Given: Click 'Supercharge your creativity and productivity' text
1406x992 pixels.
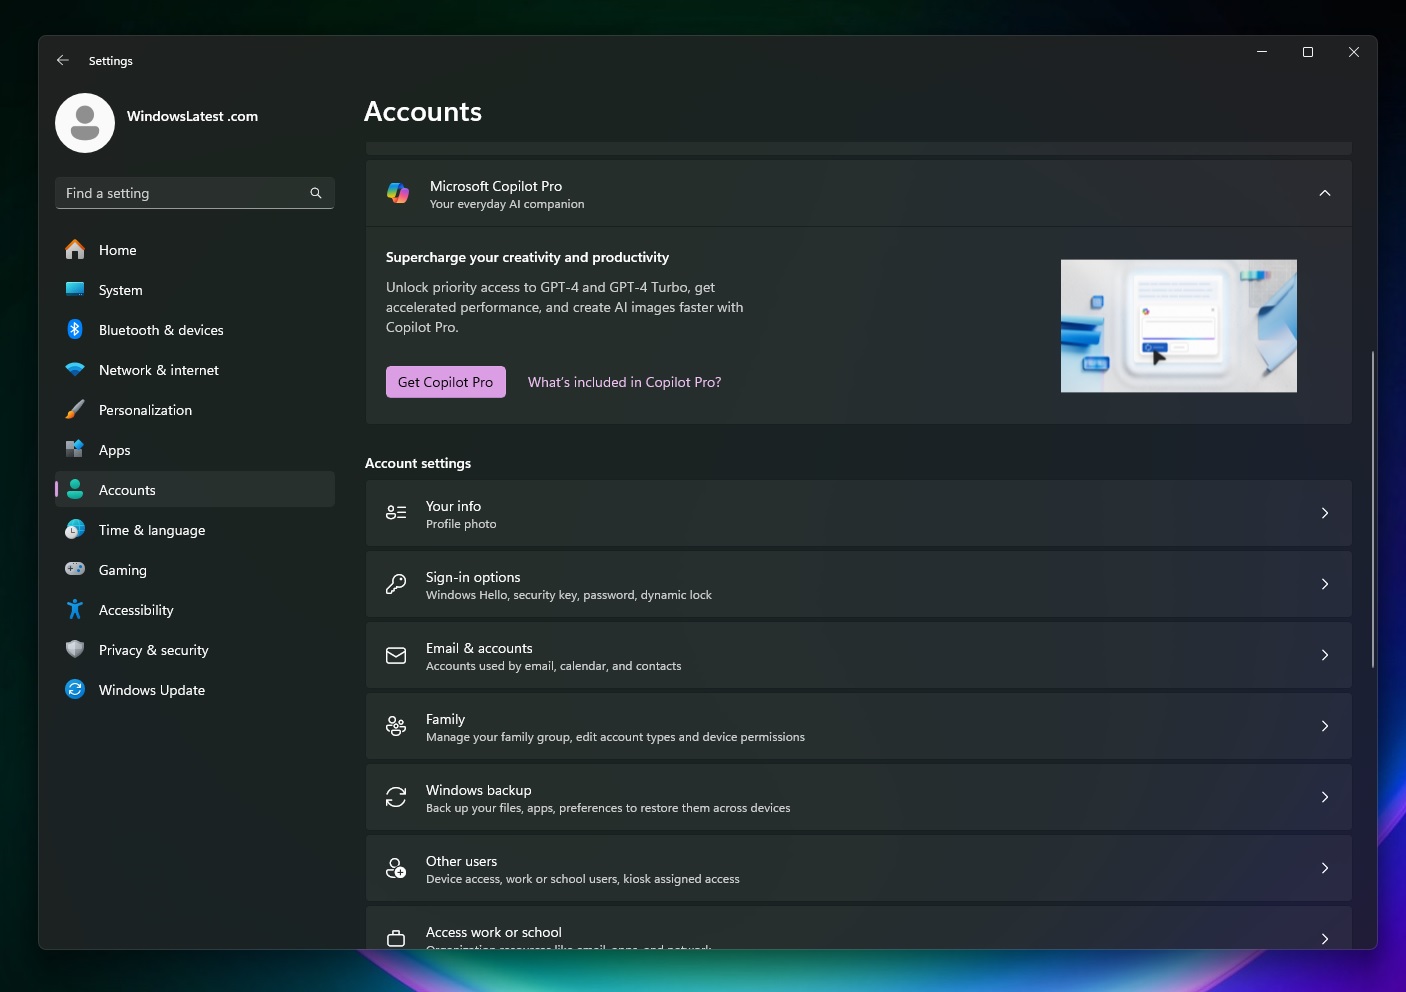Looking at the screenshot, I should pos(527,257).
